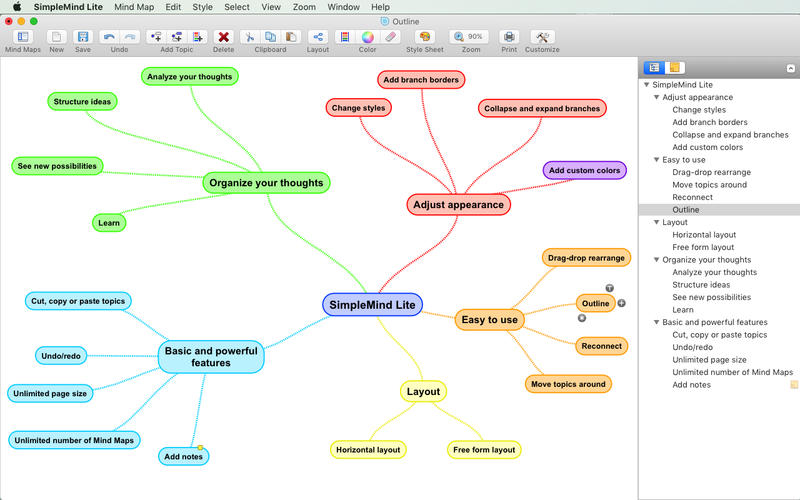Open the Color wheel picker

[367, 37]
